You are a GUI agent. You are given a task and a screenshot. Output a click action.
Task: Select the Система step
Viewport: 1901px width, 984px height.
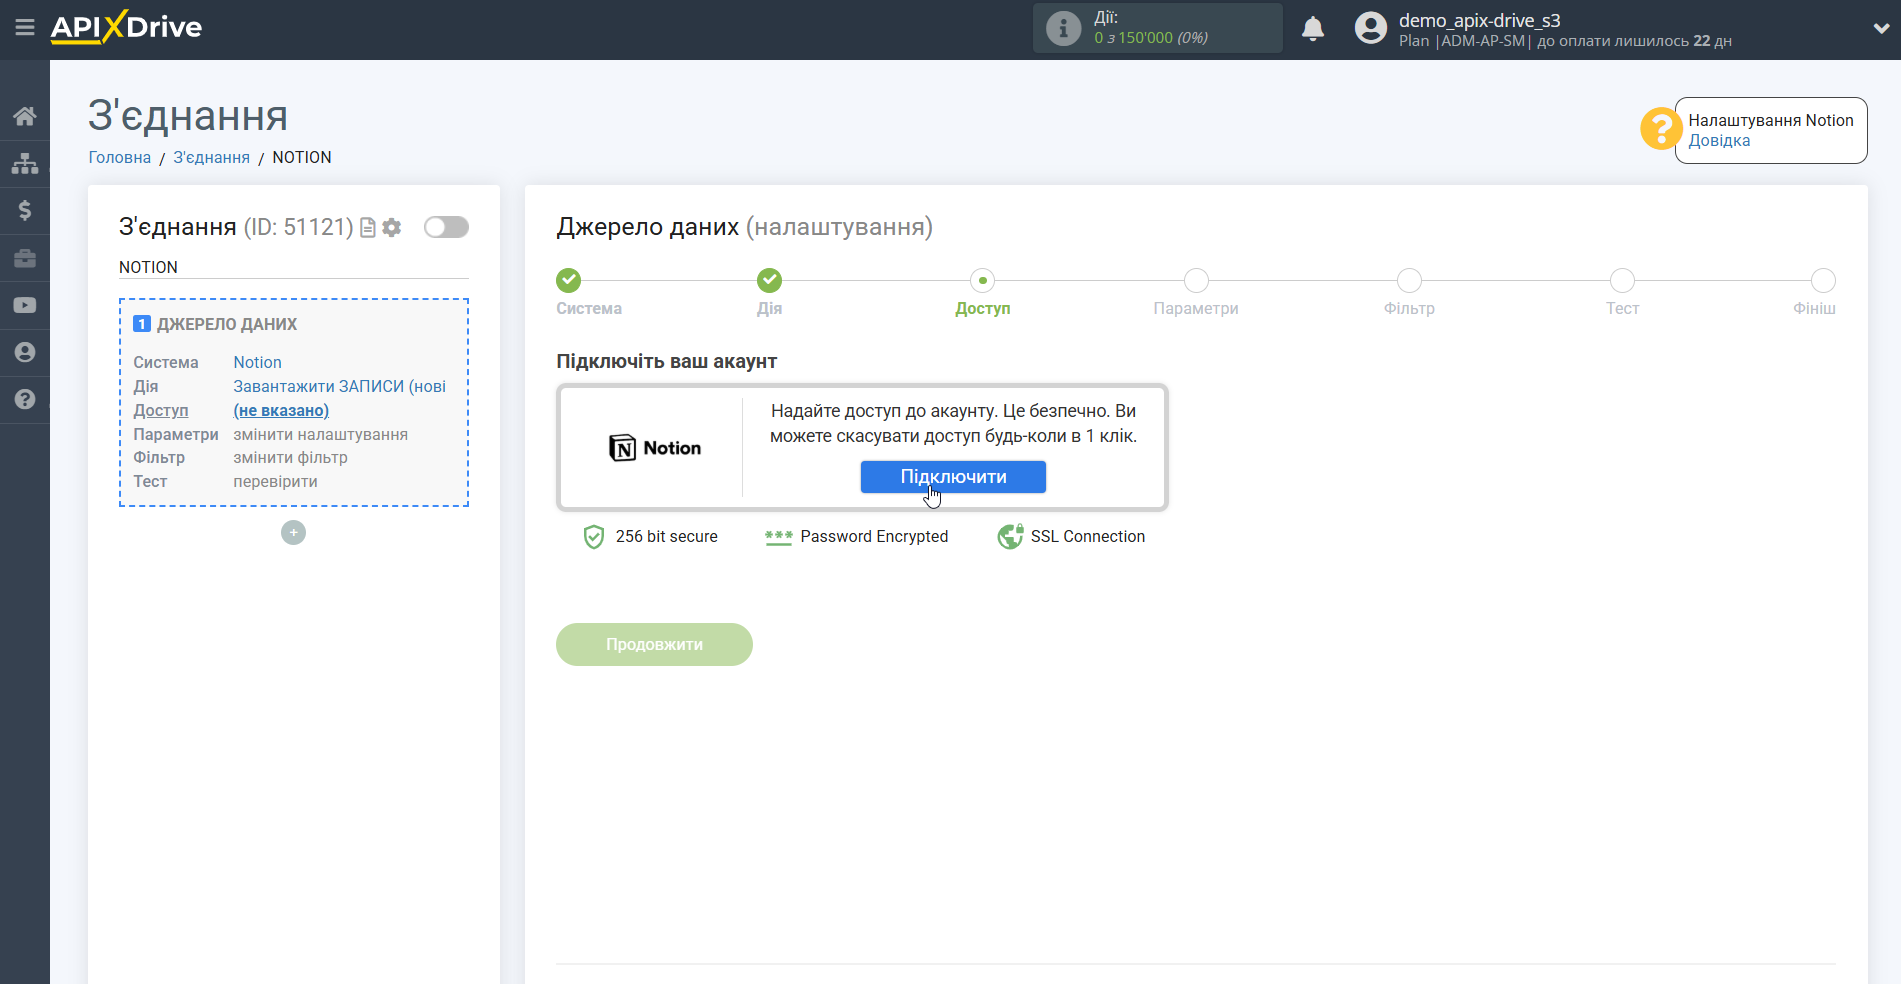tap(569, 280)
